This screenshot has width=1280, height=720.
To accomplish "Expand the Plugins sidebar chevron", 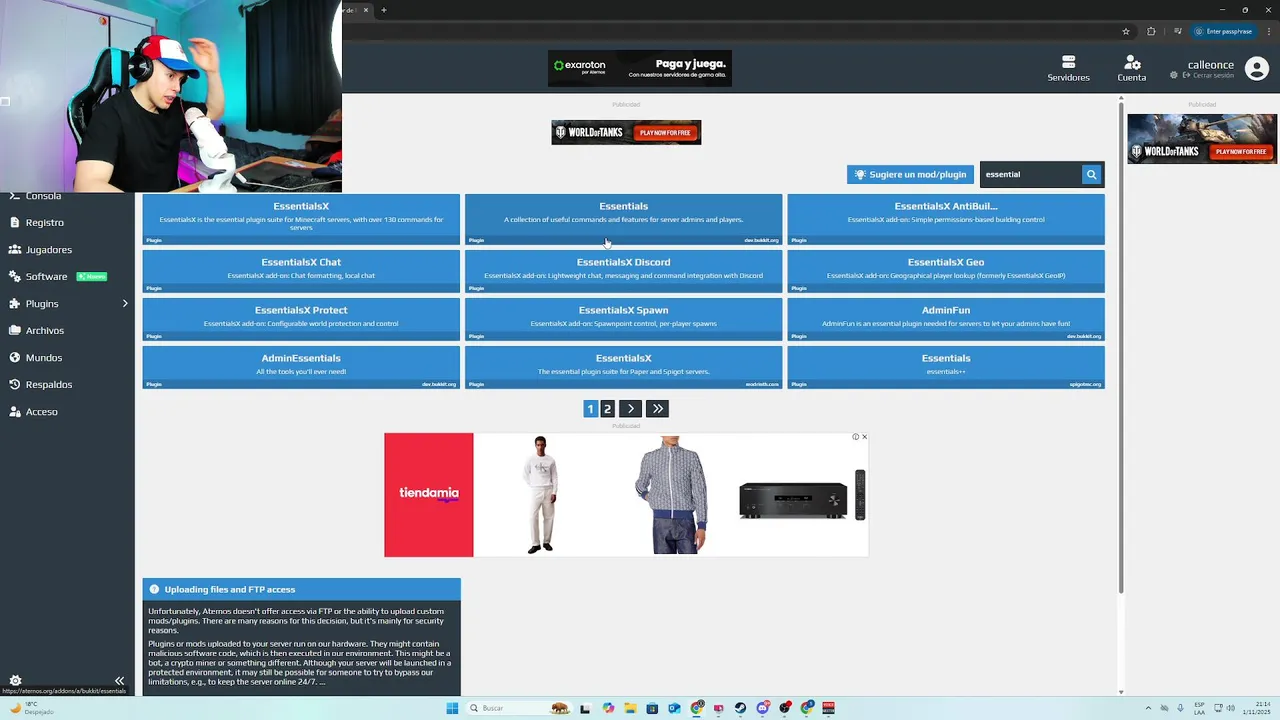I will pos(125,303).
